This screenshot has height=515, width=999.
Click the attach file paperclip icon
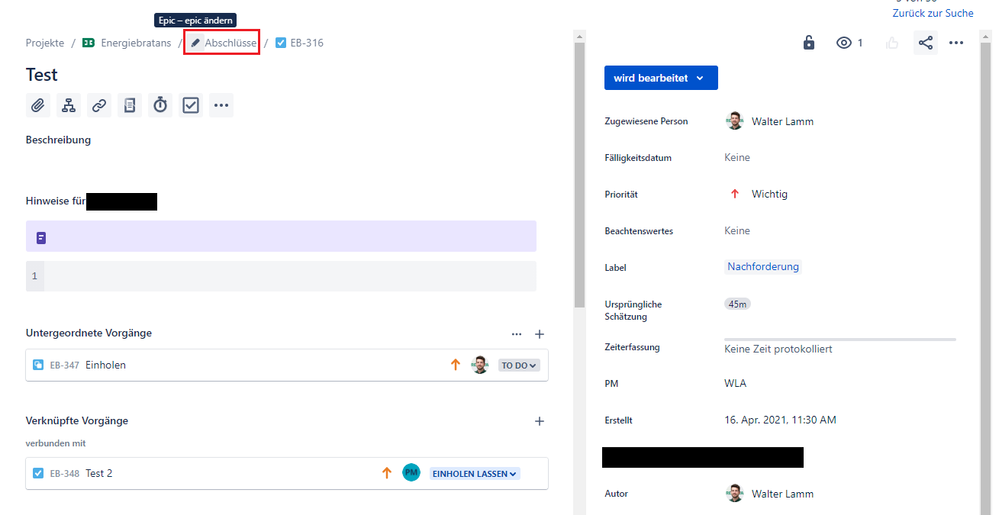tap(38, 105)
